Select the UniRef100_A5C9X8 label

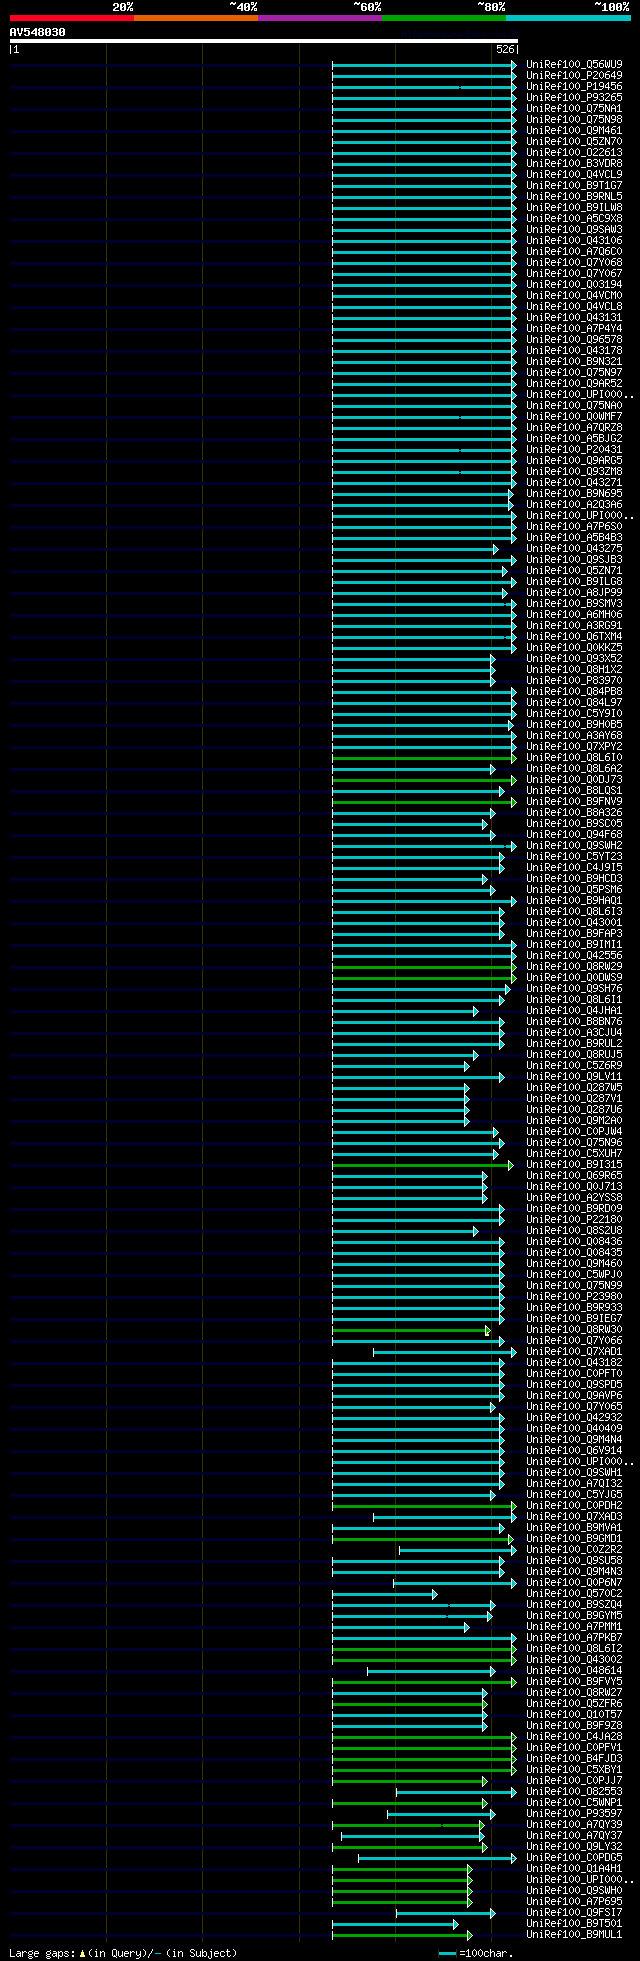[574, 218]
